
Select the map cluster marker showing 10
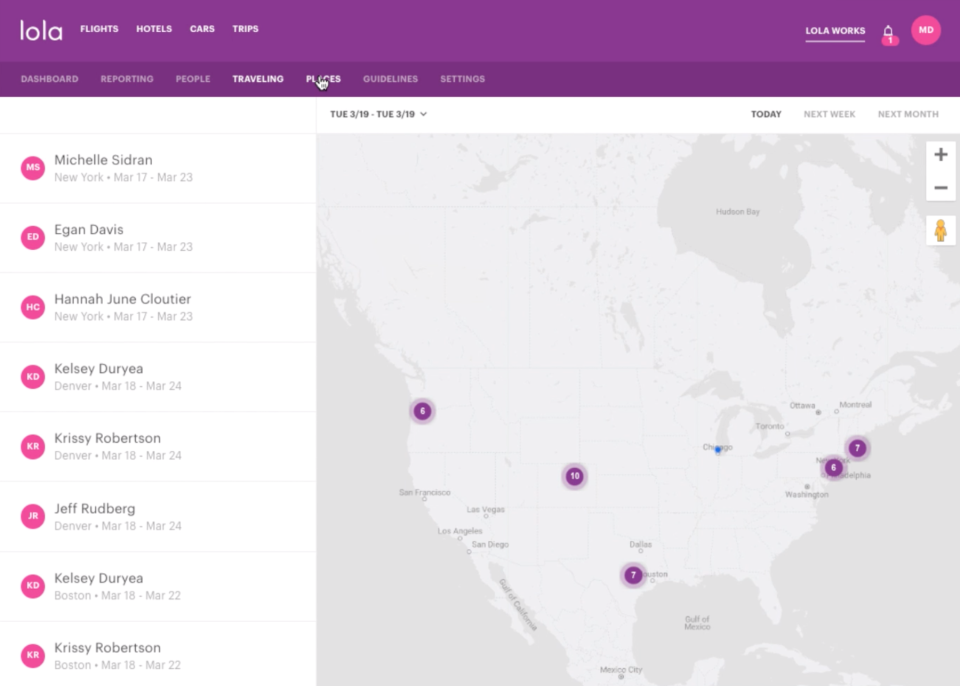click(x=574, y=476)
